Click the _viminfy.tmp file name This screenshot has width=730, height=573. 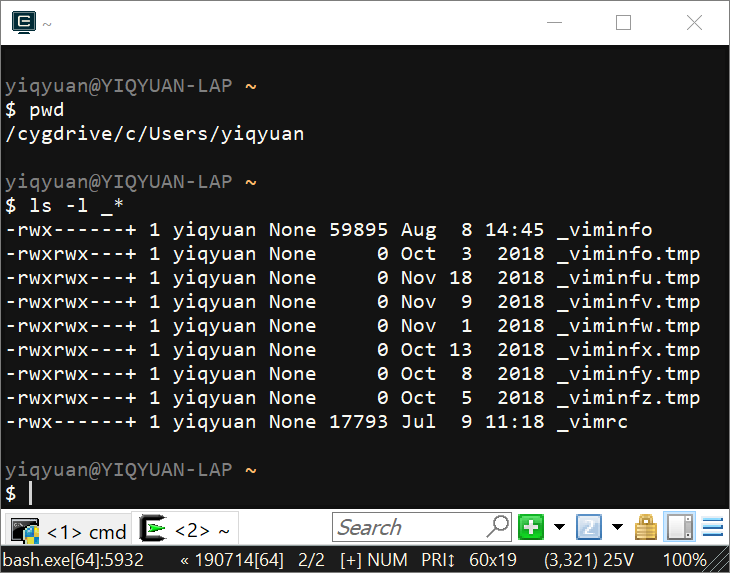(629, 374)
